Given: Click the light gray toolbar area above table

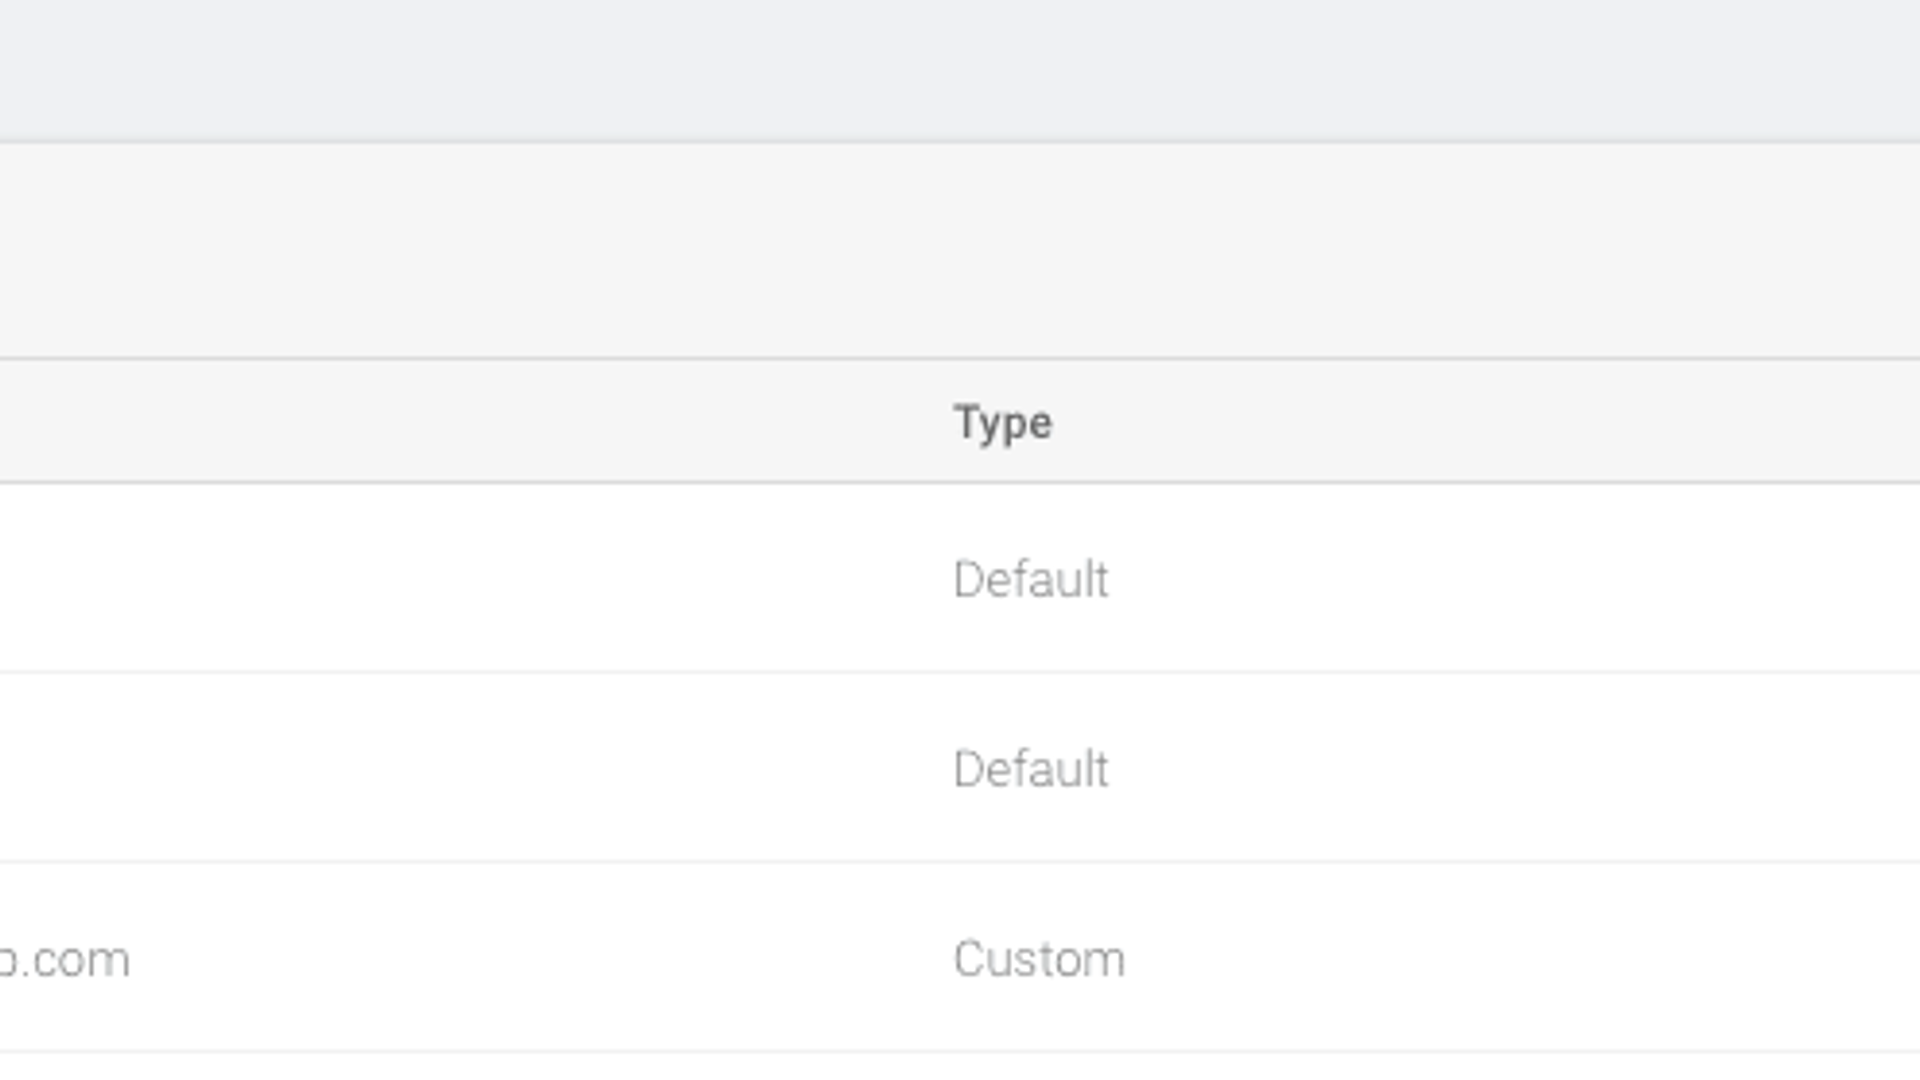Looking at the screenshot, I should (960, 250).
